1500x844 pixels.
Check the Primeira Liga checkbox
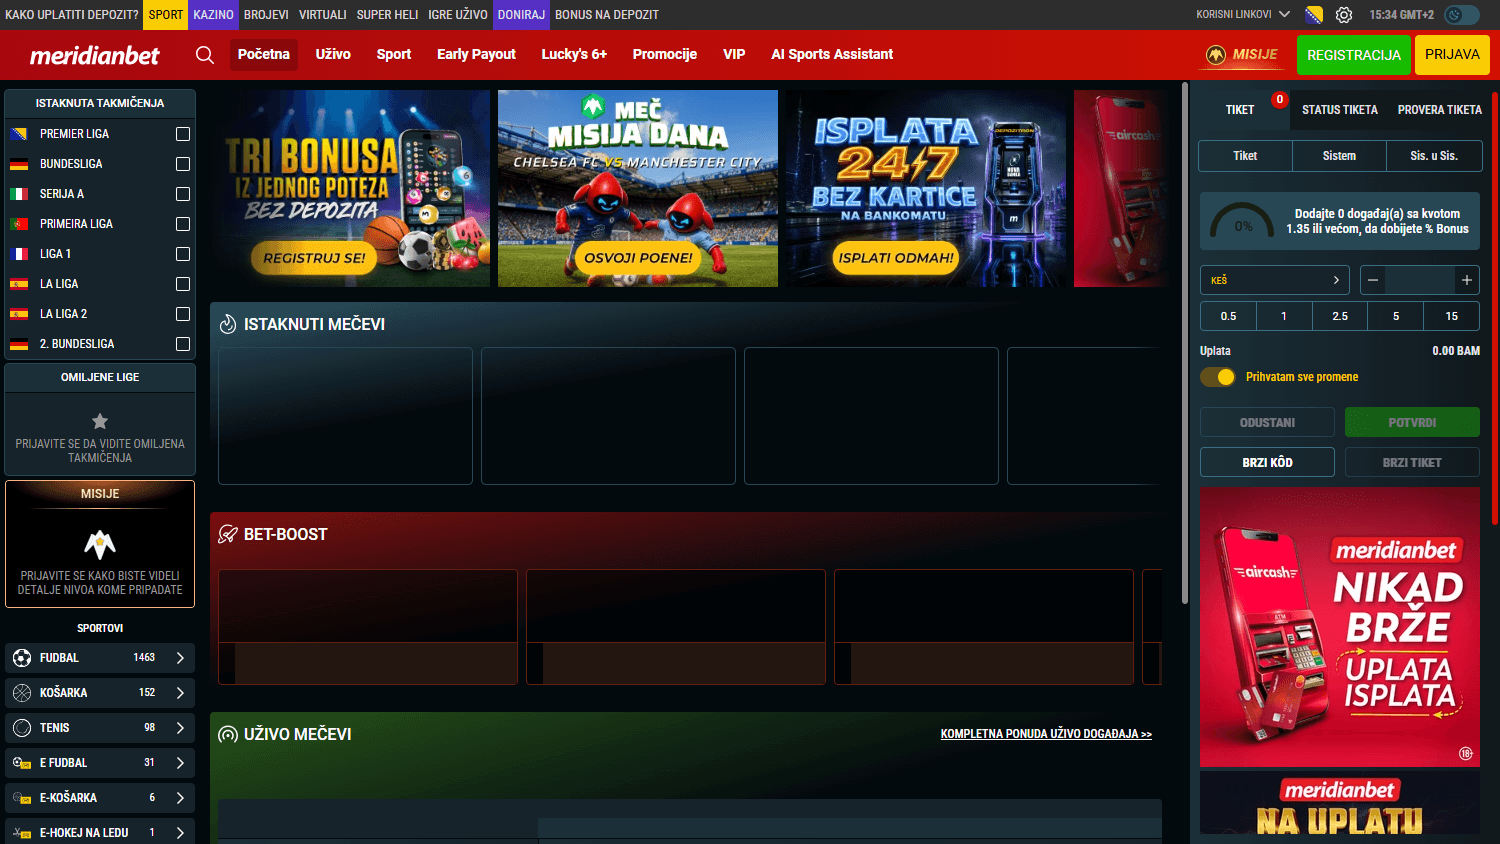pyautogui.click(x=183, y=224)
